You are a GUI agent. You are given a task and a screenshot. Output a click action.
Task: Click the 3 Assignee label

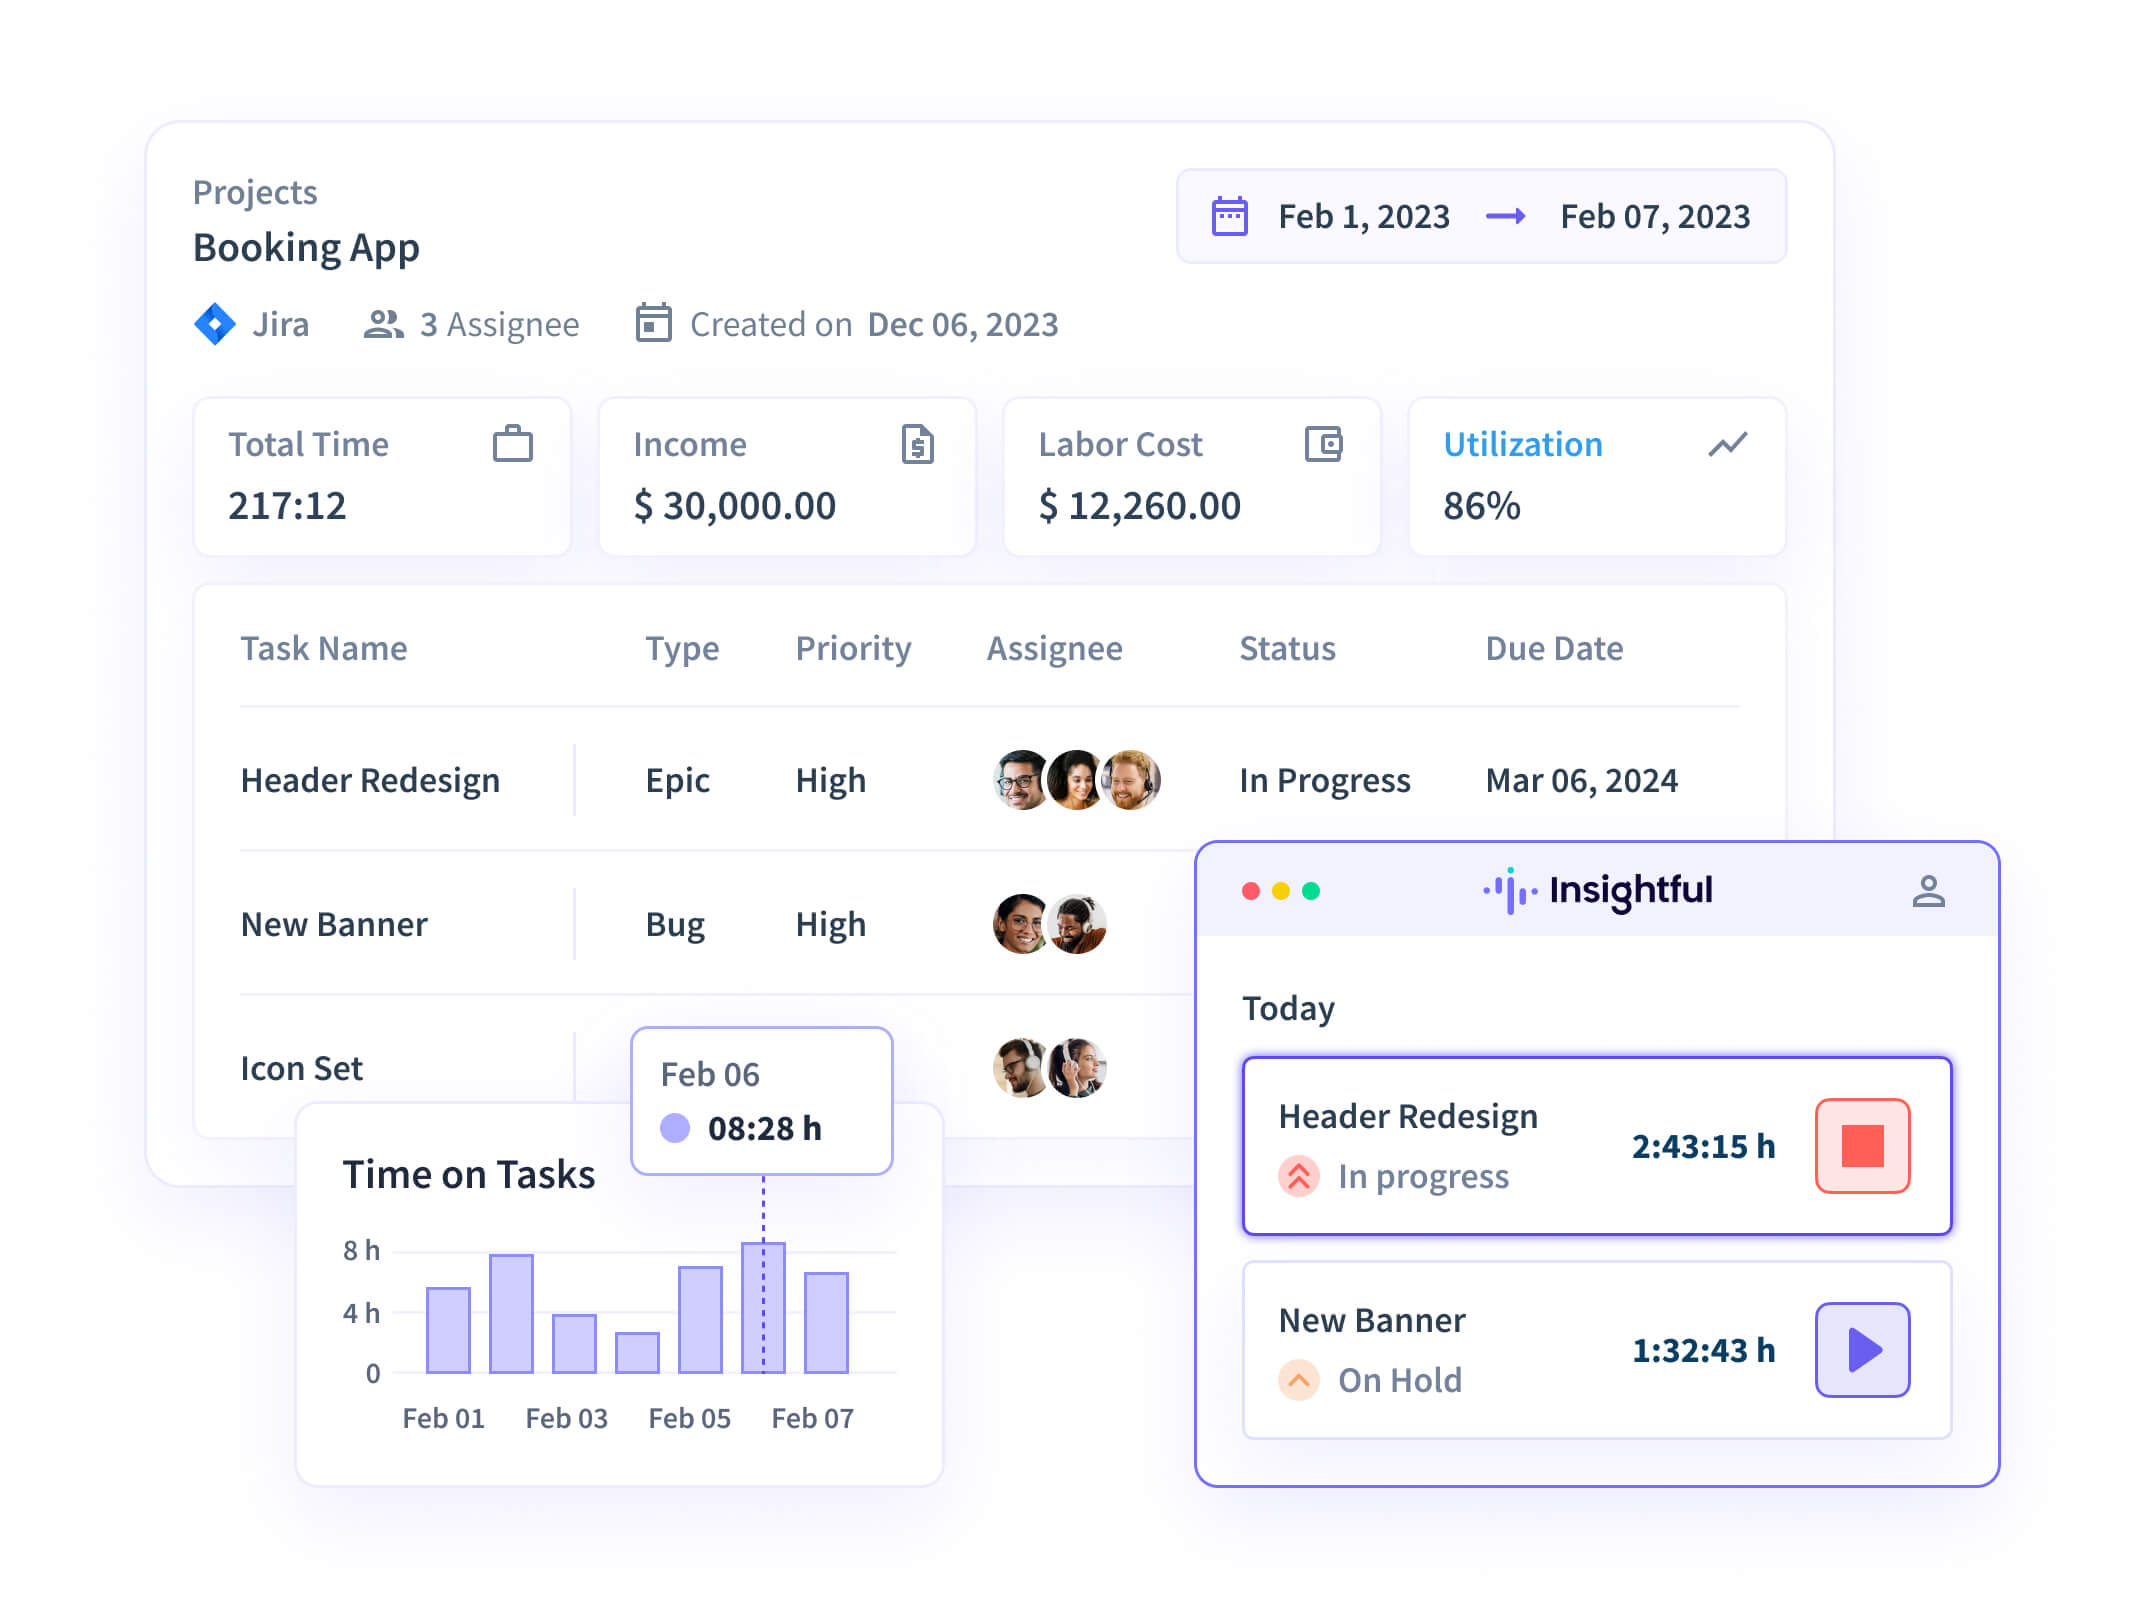[x=499, y=324]
